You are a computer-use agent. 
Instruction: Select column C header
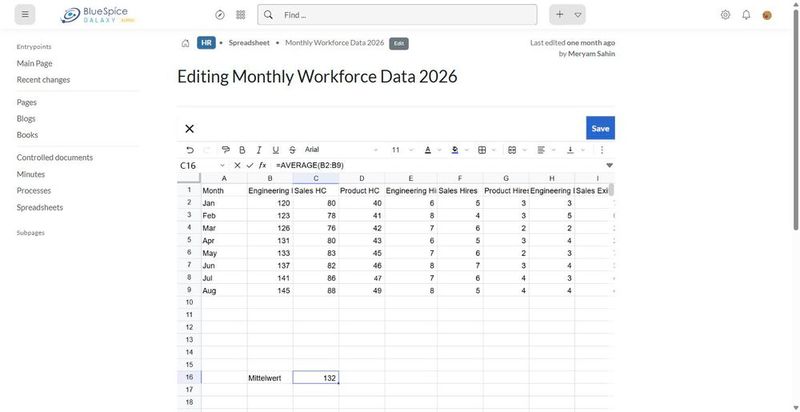pos(316,178)
